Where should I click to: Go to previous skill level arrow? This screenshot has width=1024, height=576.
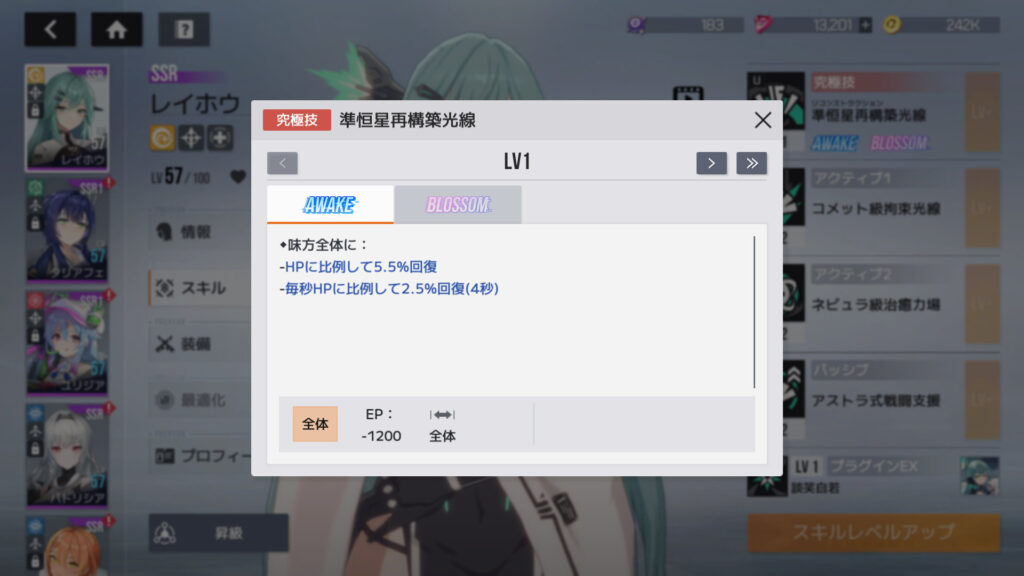[x=282, y=163]
